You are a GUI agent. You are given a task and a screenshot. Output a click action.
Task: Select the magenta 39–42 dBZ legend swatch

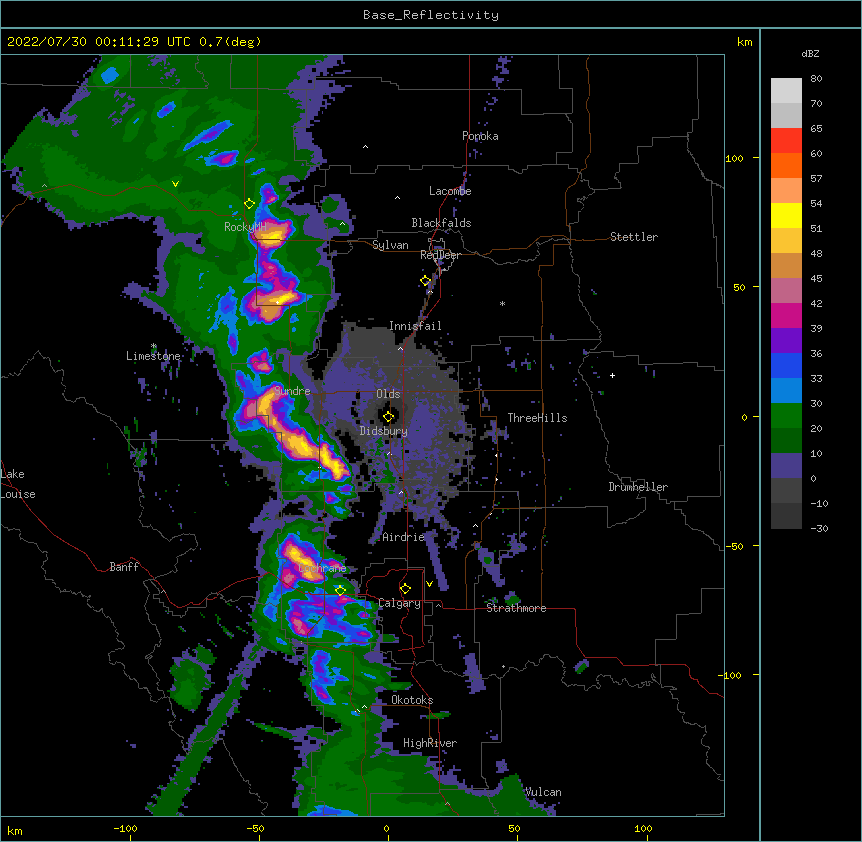point(786,315)
